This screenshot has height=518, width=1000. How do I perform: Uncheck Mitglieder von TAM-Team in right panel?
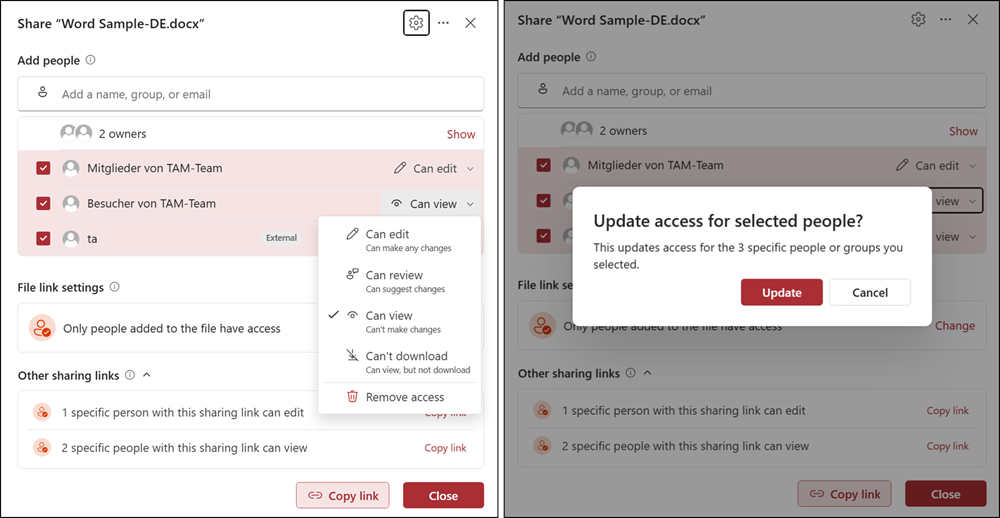coord(543,165)
